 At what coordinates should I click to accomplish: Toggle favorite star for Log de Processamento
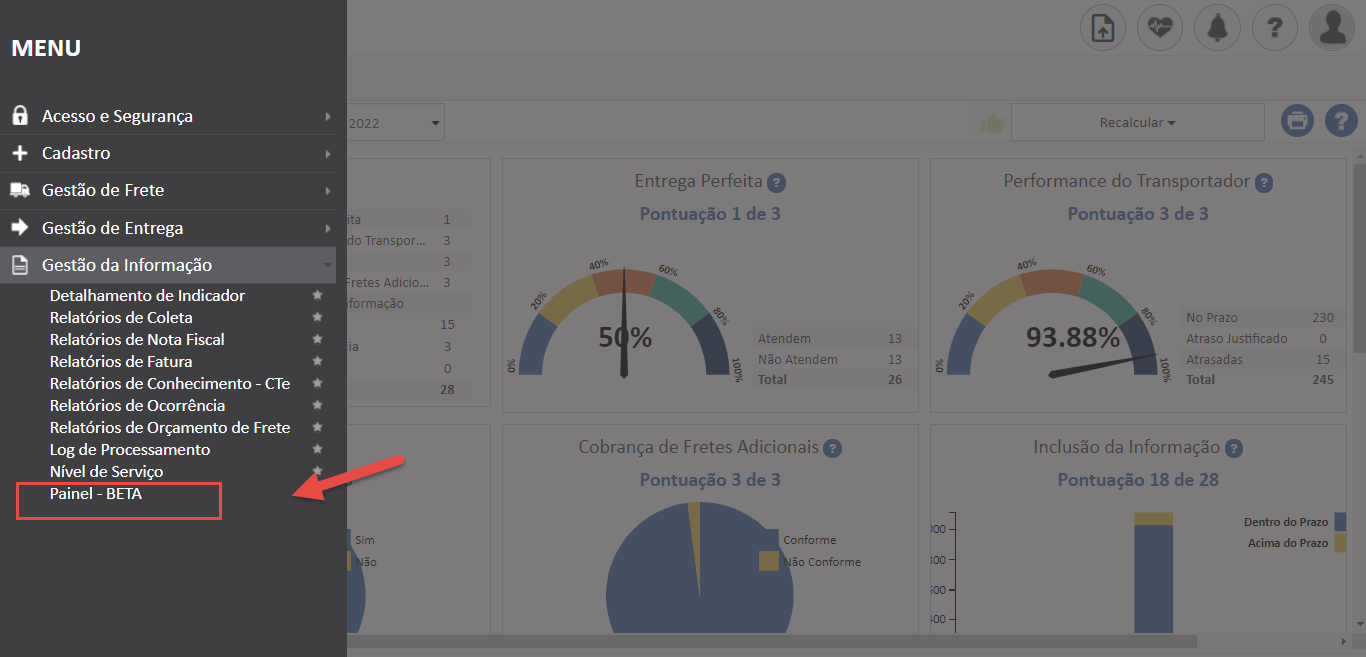click(x=318, y=449)
